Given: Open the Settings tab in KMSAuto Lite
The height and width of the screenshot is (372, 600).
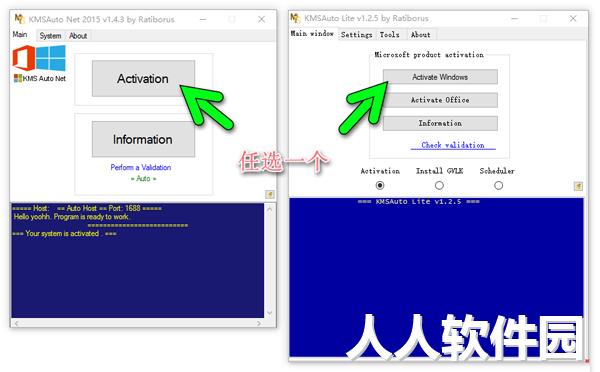Looking at the screenshot, I should click(356, 34).
